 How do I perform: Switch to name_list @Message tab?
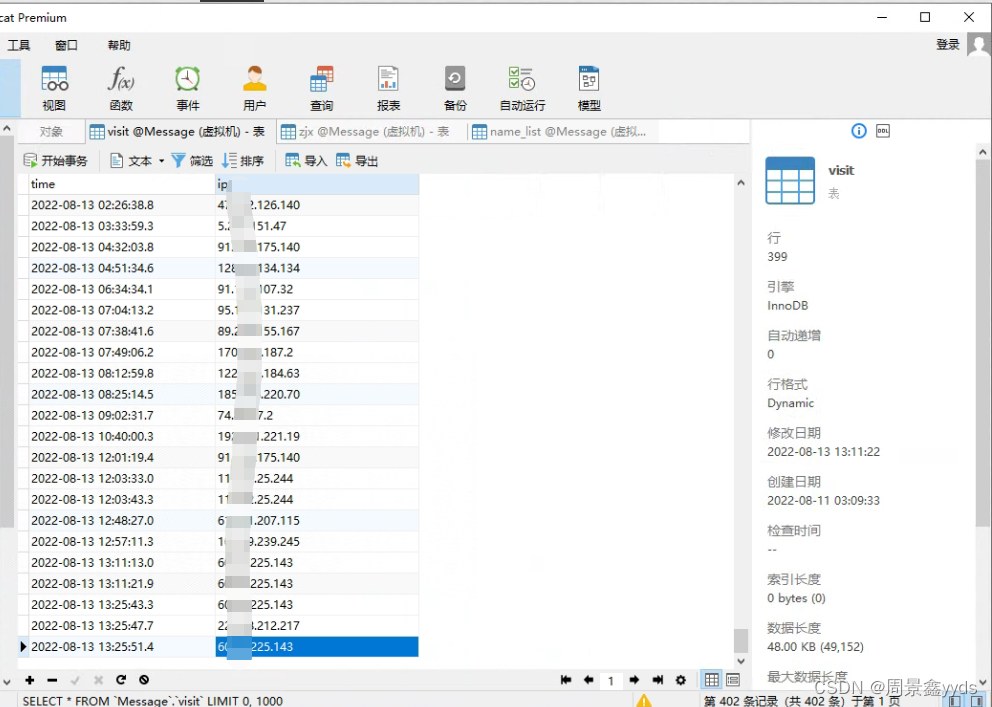(x=561, y=132)
